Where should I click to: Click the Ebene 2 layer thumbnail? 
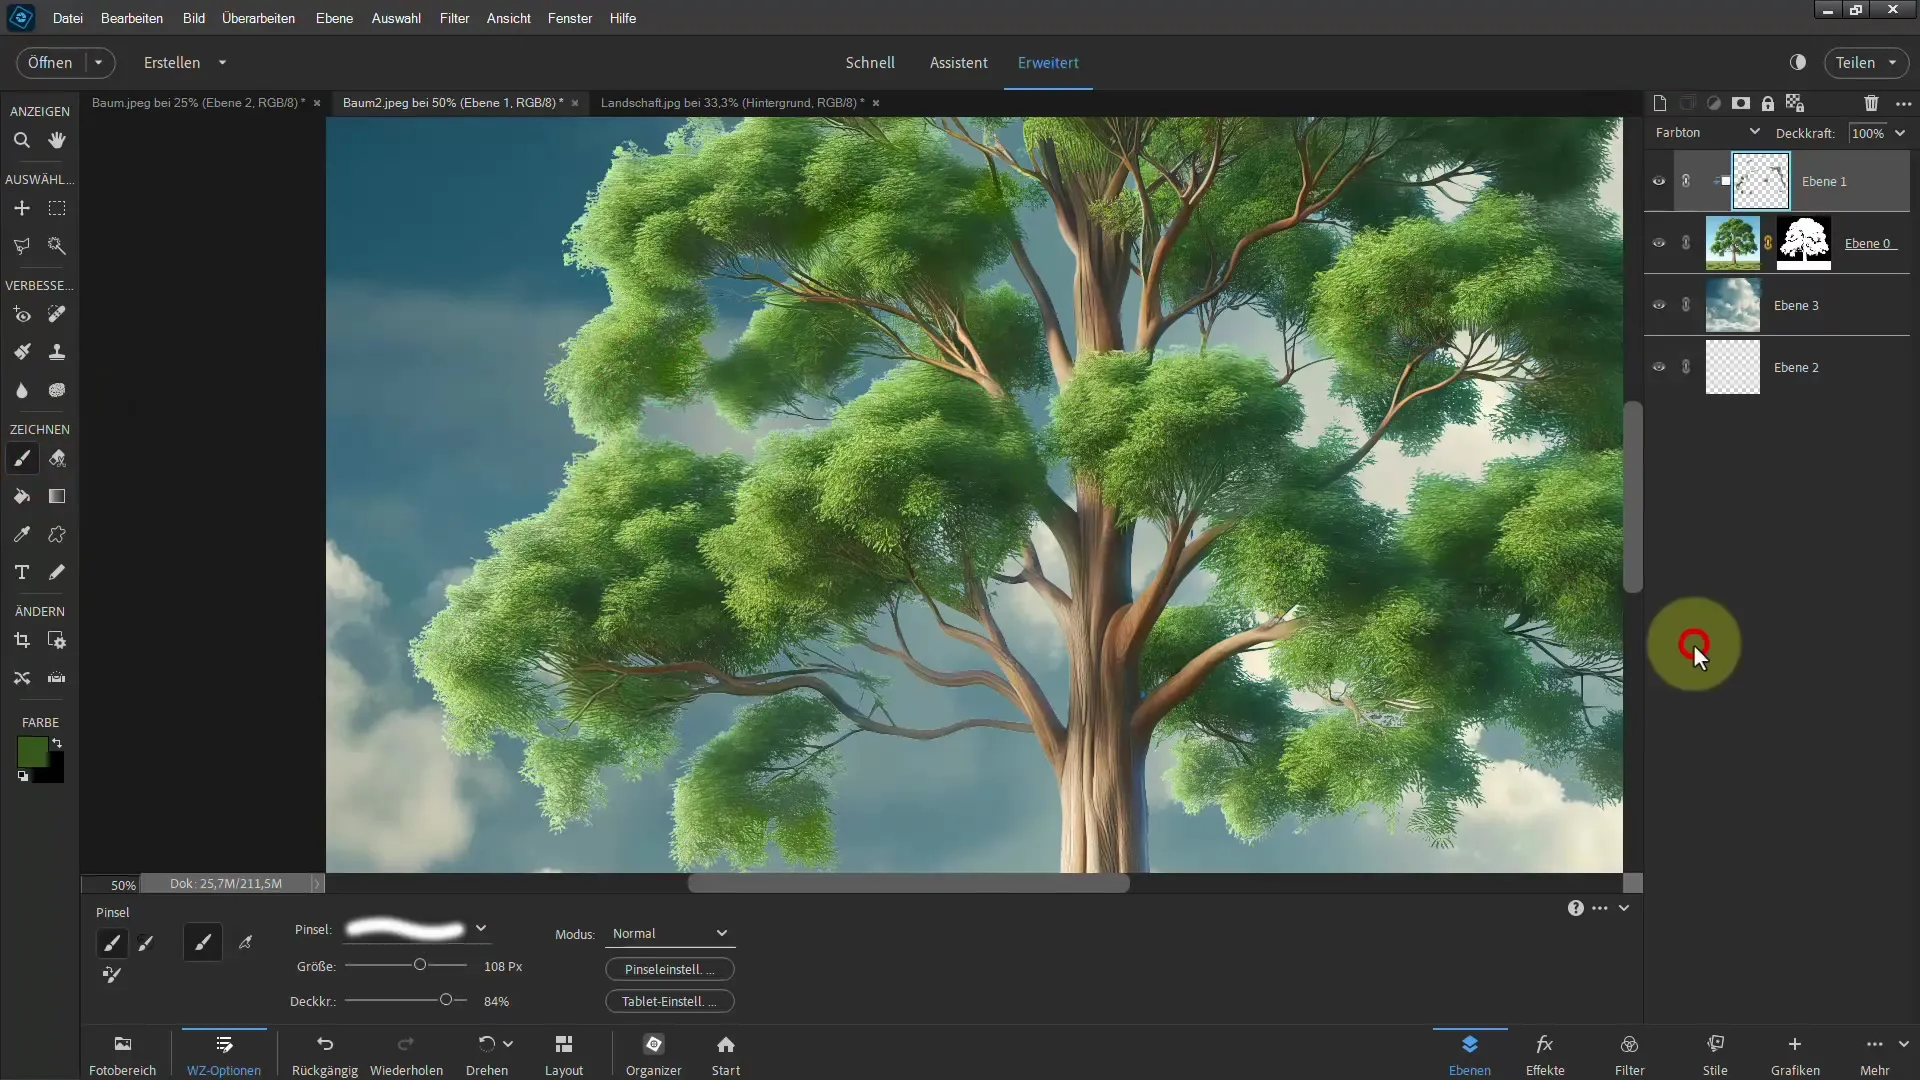pyautogui.click(x=1731, y=367)
